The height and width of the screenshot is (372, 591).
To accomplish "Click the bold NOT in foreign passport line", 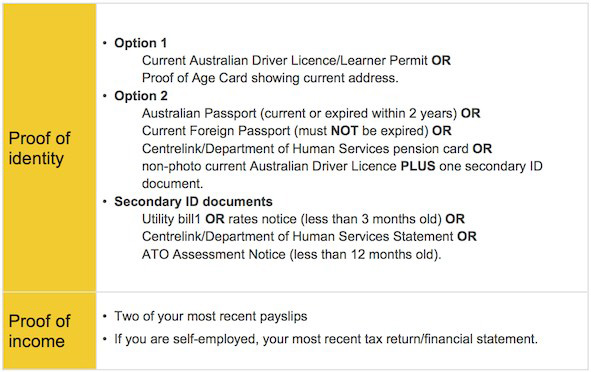I will 344,131.
